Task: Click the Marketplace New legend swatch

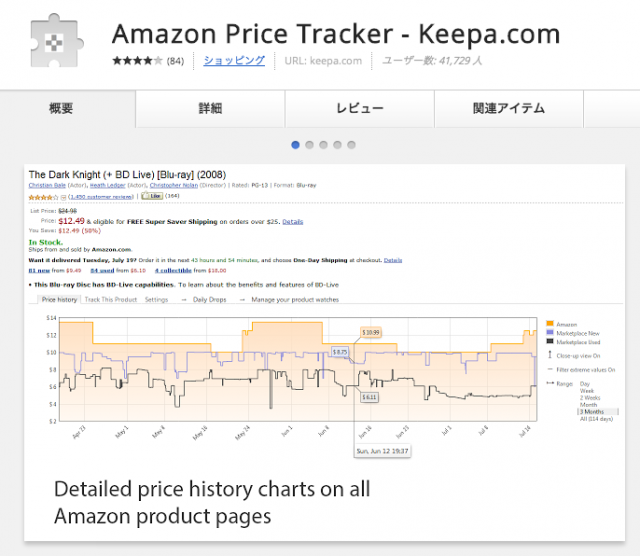Action: coord(550,333)
